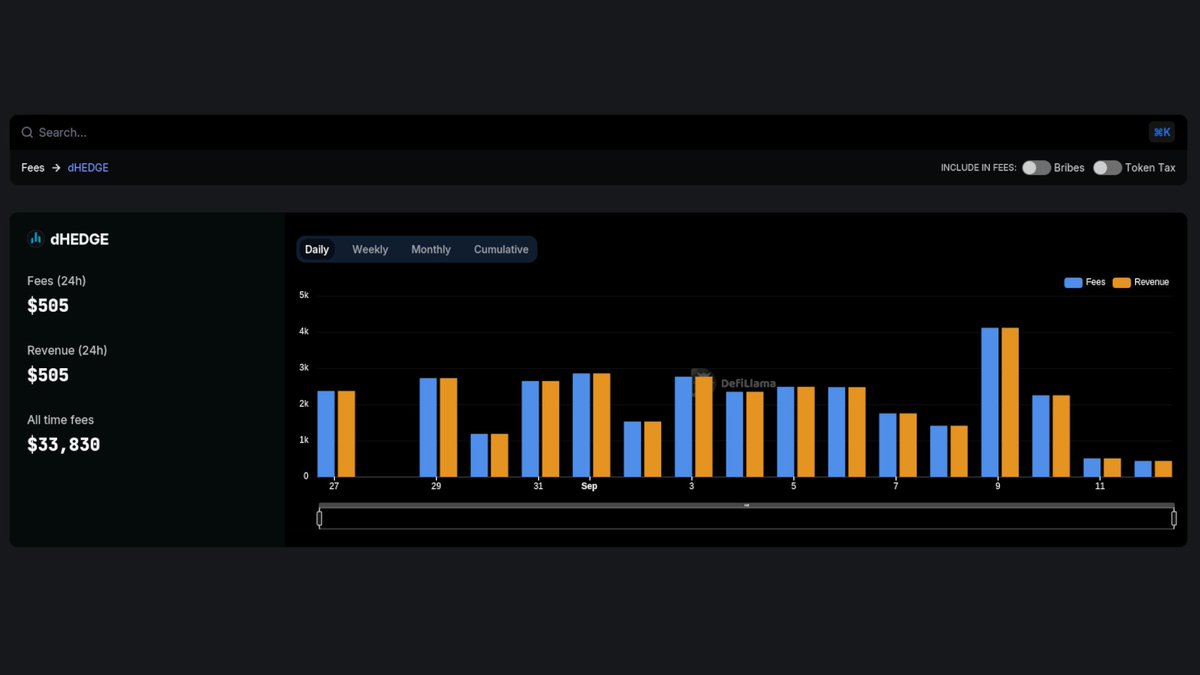Click the search magnifier icon
Image resolution: width=1200 pixels, height=675 pixels.
point(27,132)
